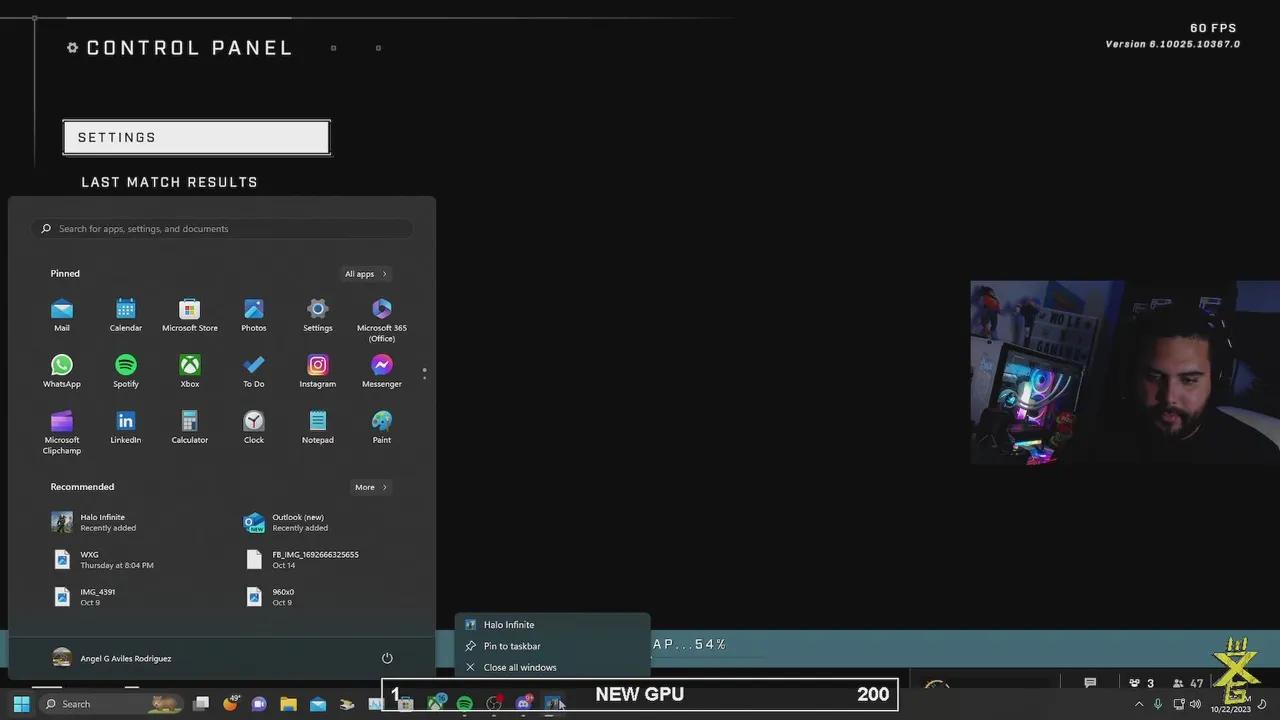The image size is (1280, 720).
Task: Open Last Match Results in Halo menu
Action: (170, 182)
